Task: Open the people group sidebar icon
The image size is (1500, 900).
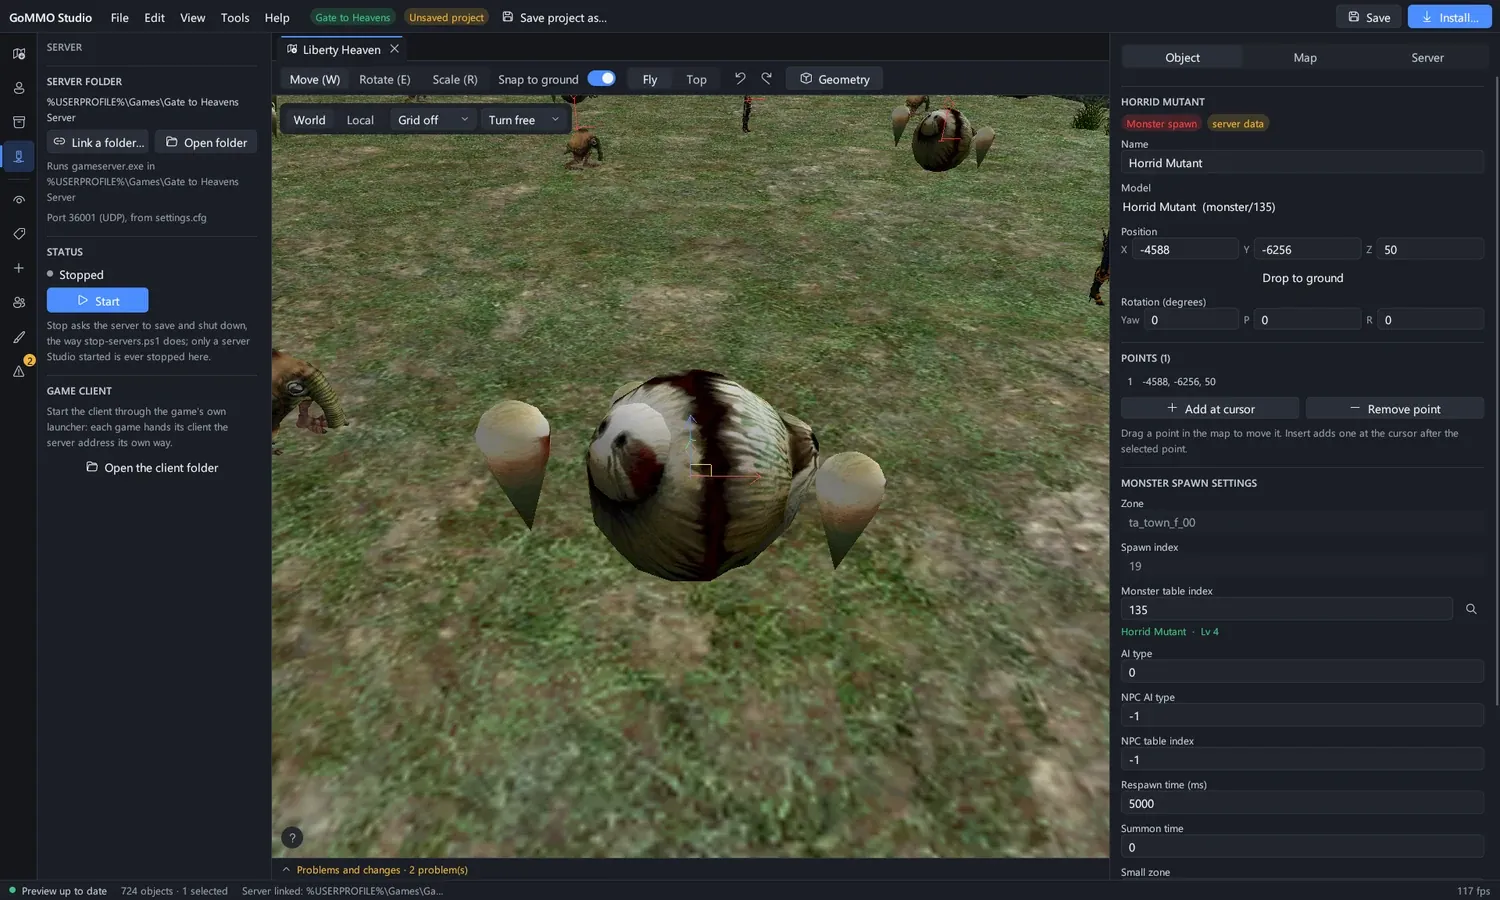Action: 18,302
